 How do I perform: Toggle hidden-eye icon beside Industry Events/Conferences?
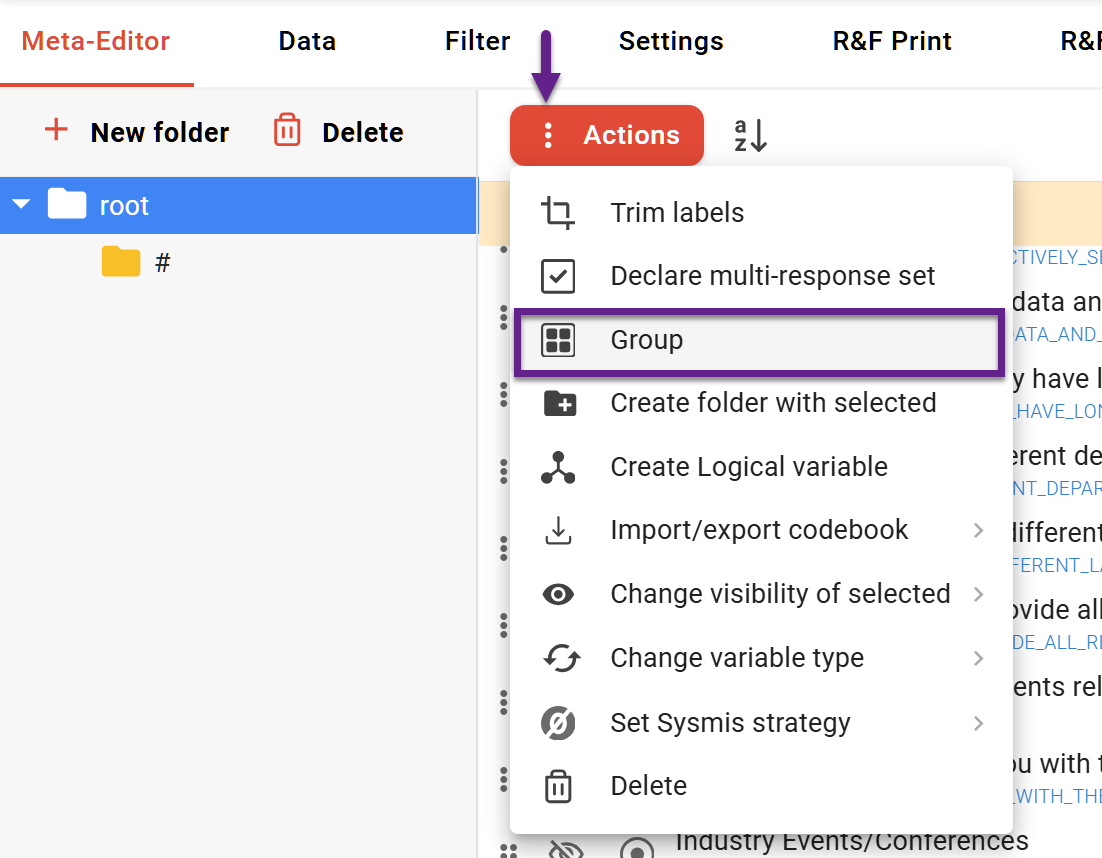566,849
